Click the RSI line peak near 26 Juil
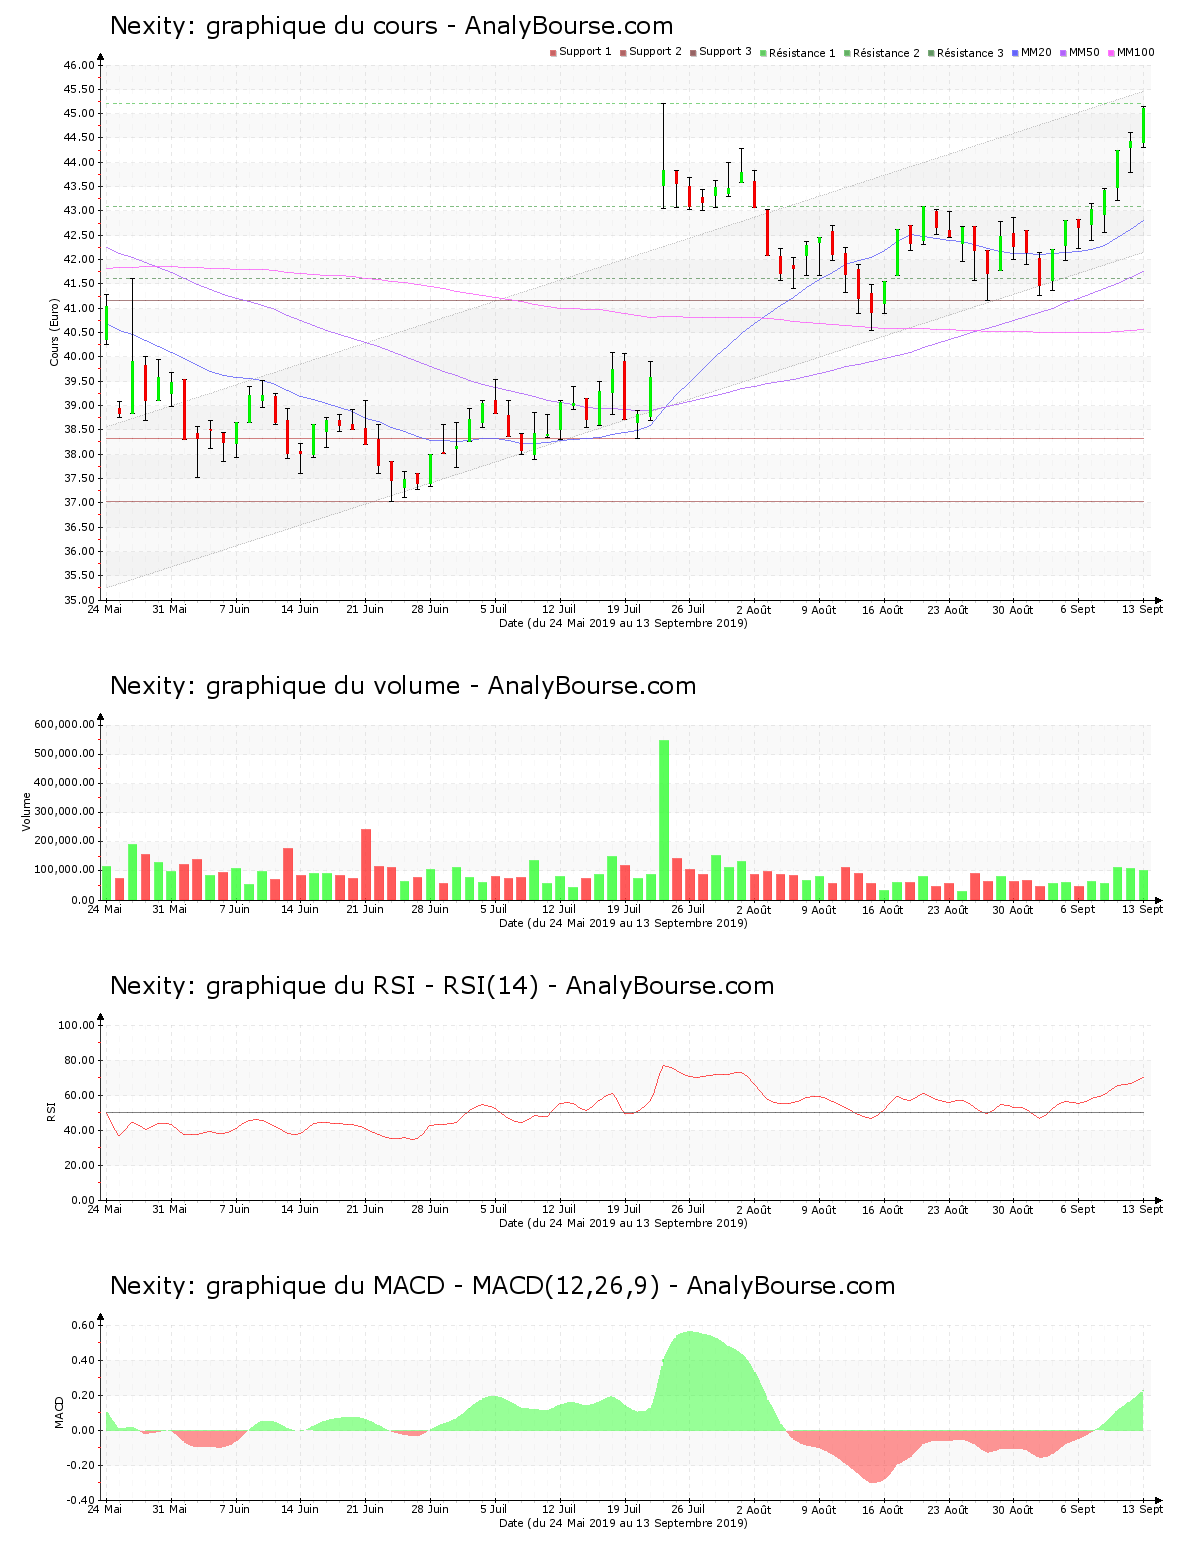1200x1550 pixels. (x=664, y=1066)
